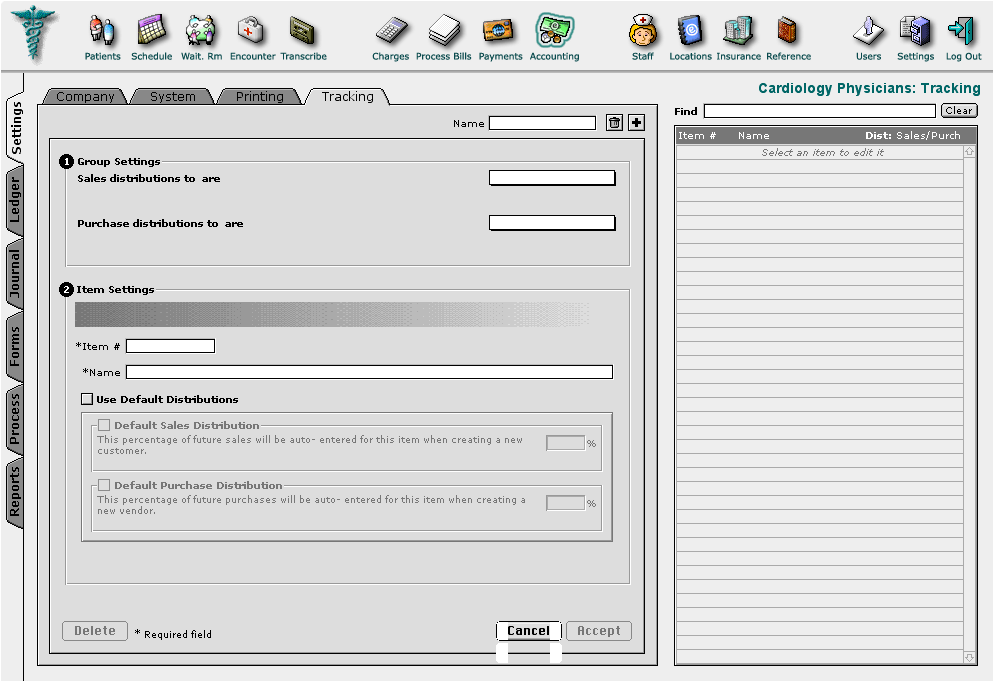Click the group Name field at top

pos(542,123)
